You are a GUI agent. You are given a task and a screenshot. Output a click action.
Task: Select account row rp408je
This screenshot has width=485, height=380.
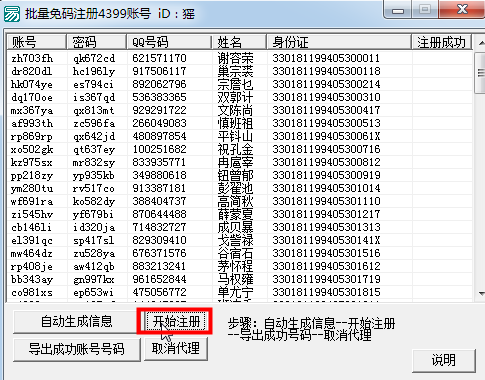tap(239, 266)
